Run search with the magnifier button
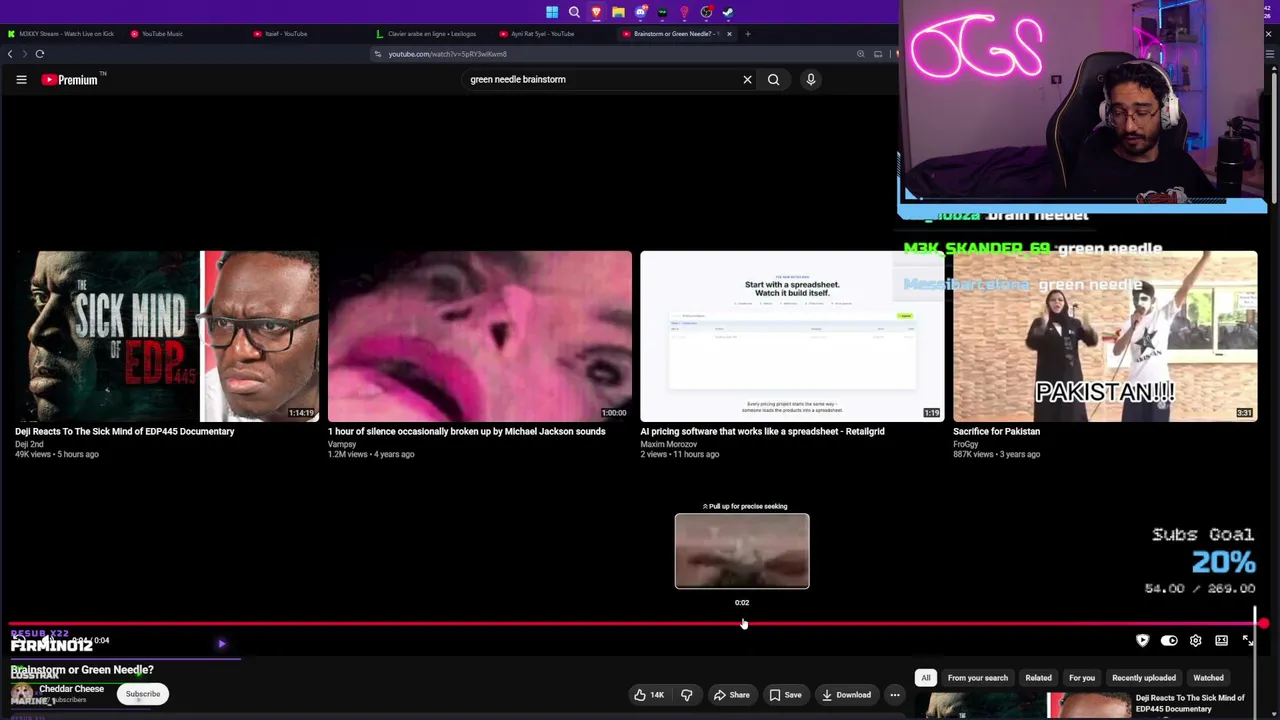 773,80
